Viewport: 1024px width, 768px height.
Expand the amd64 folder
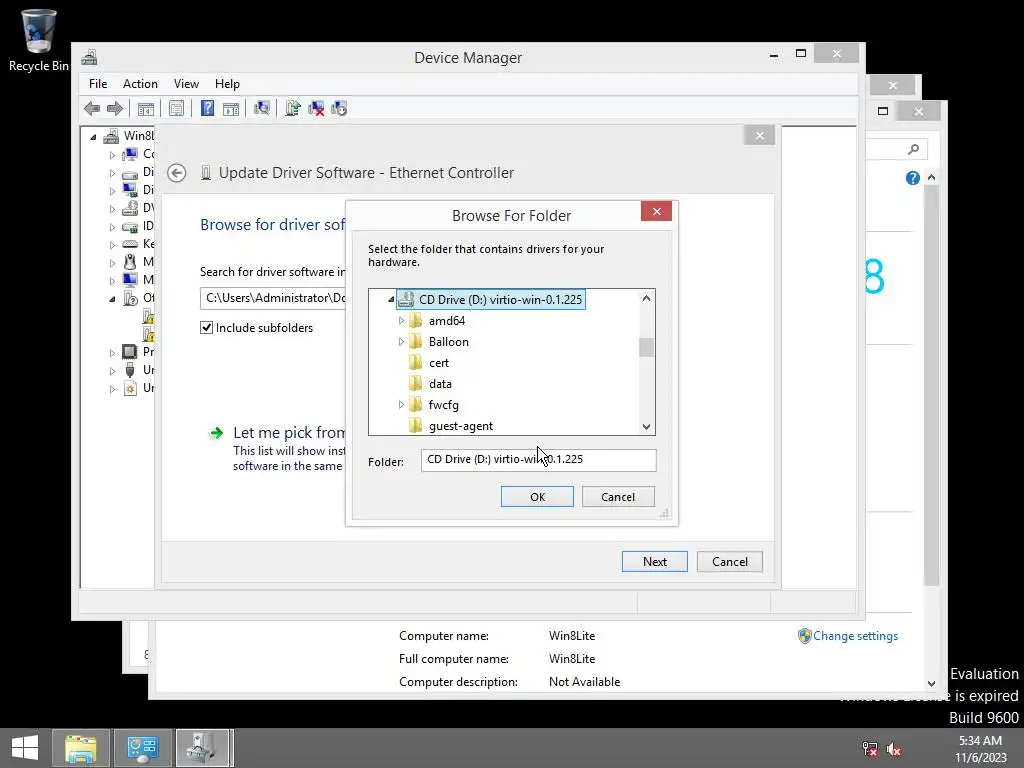[401, 321]
